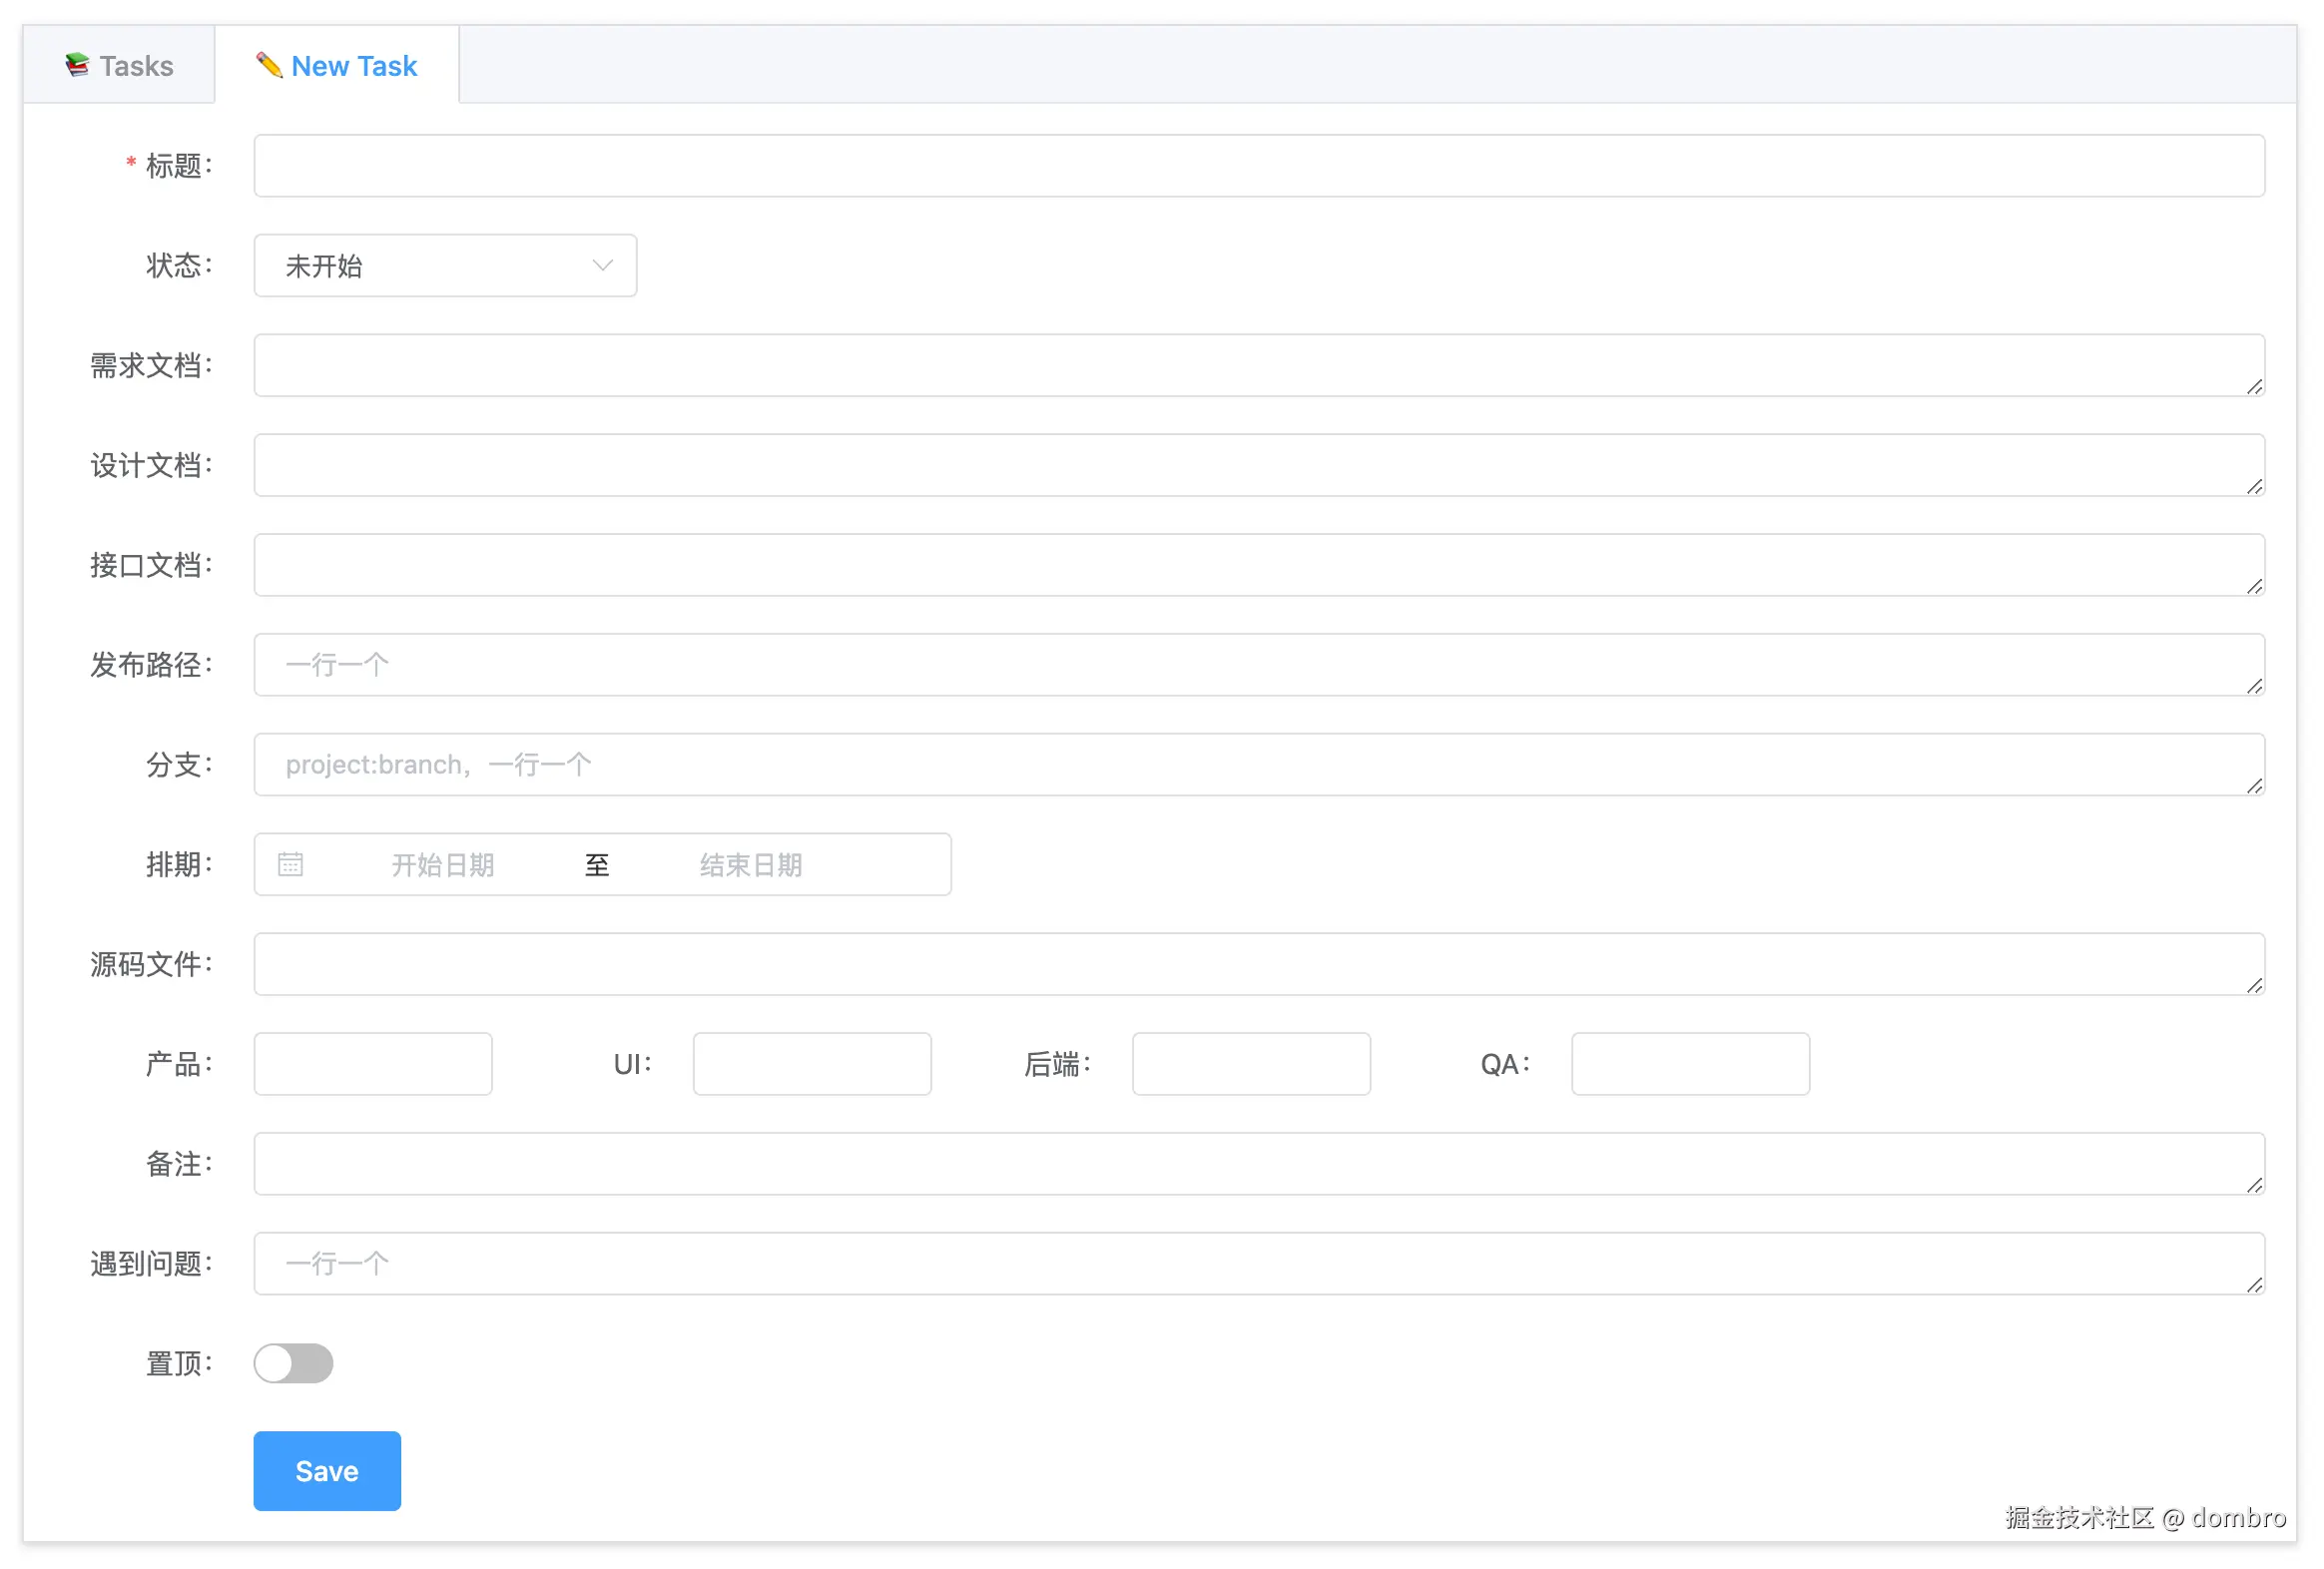Viewport: 2324px width, 1569px height.
Task: Click the pencil icon on New Task tab
Action: [x=268, y=65]
